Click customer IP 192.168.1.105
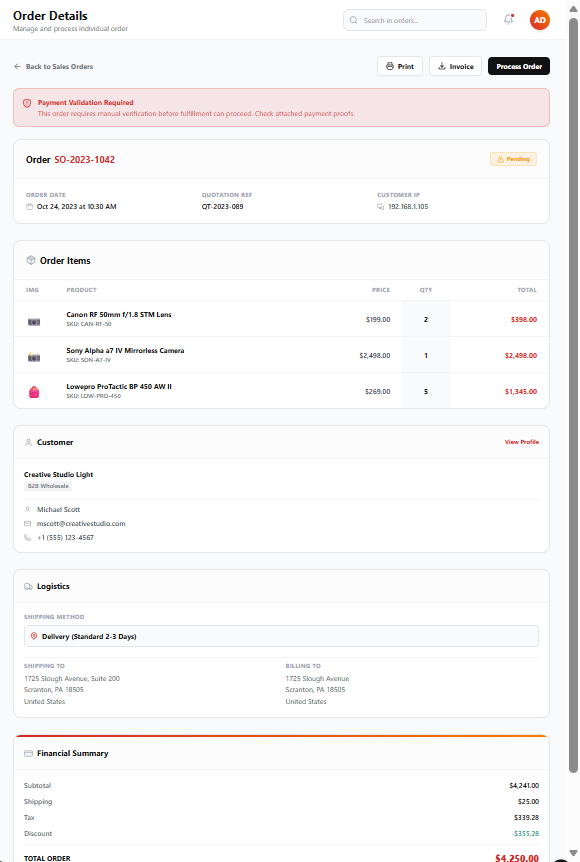Image resolution: width=580 pixels, height=862 pixels. (408, 207)
